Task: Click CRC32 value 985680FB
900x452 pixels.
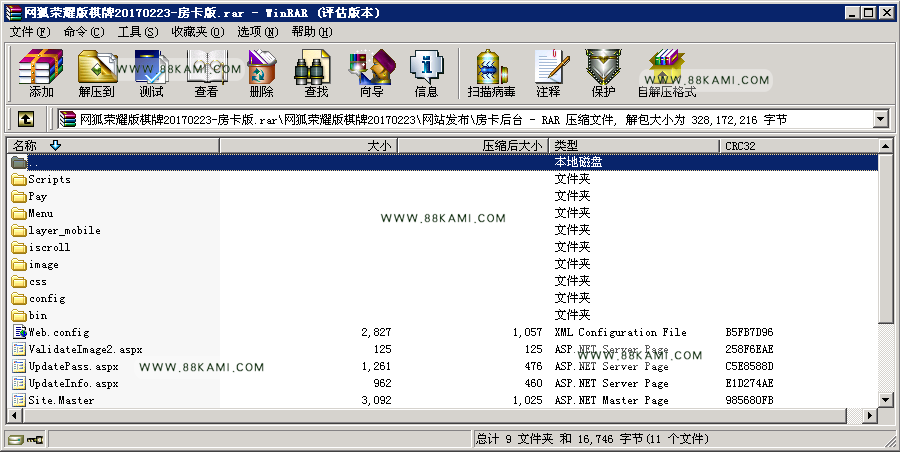Action: 749,400
